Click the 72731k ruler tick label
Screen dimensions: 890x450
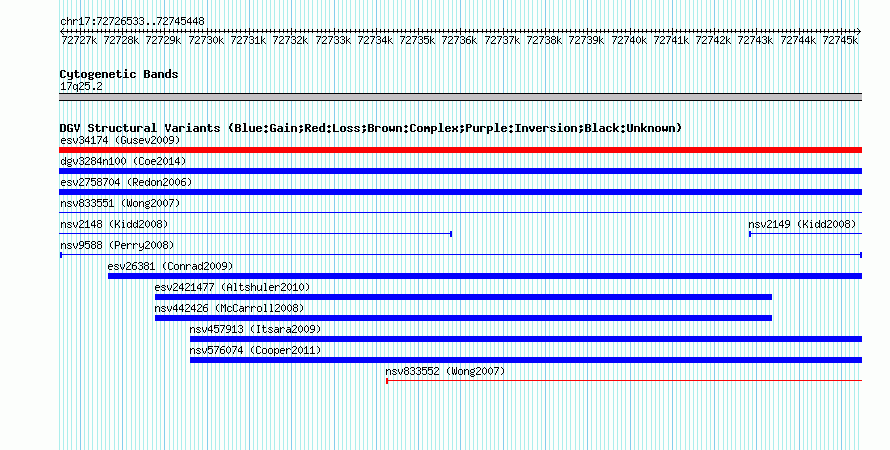tap(248, 40)
